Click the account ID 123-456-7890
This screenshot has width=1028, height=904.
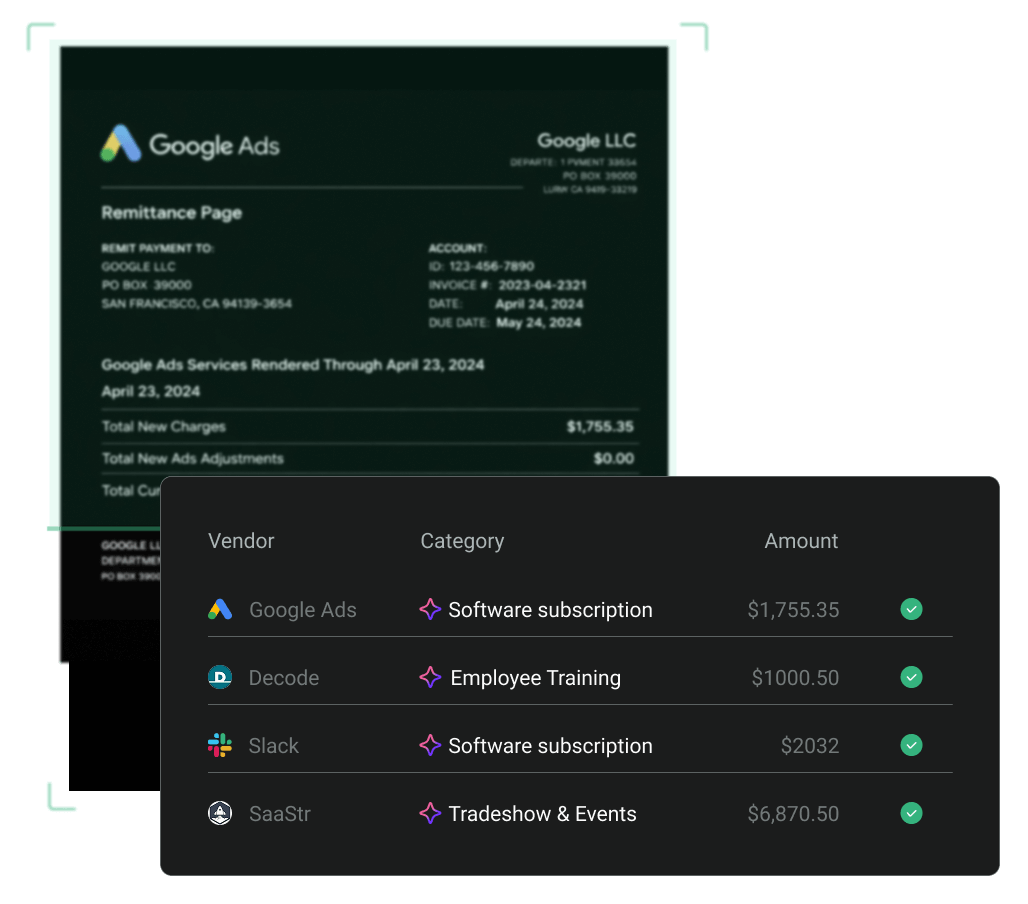click(492, 266)
